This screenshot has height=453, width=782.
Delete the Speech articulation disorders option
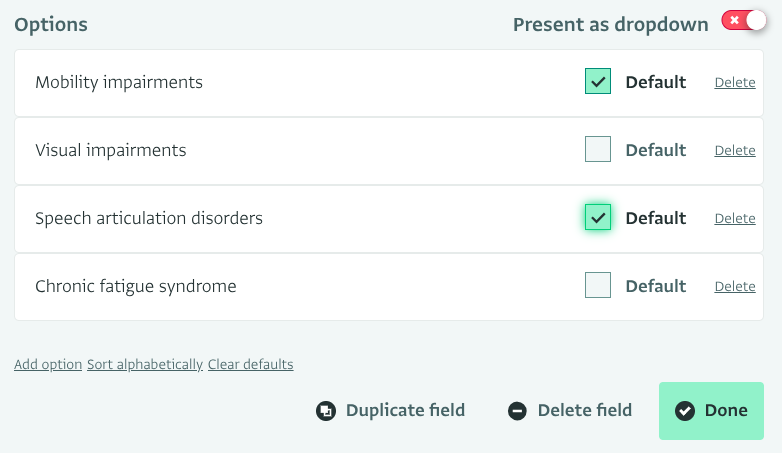(735, 218)
